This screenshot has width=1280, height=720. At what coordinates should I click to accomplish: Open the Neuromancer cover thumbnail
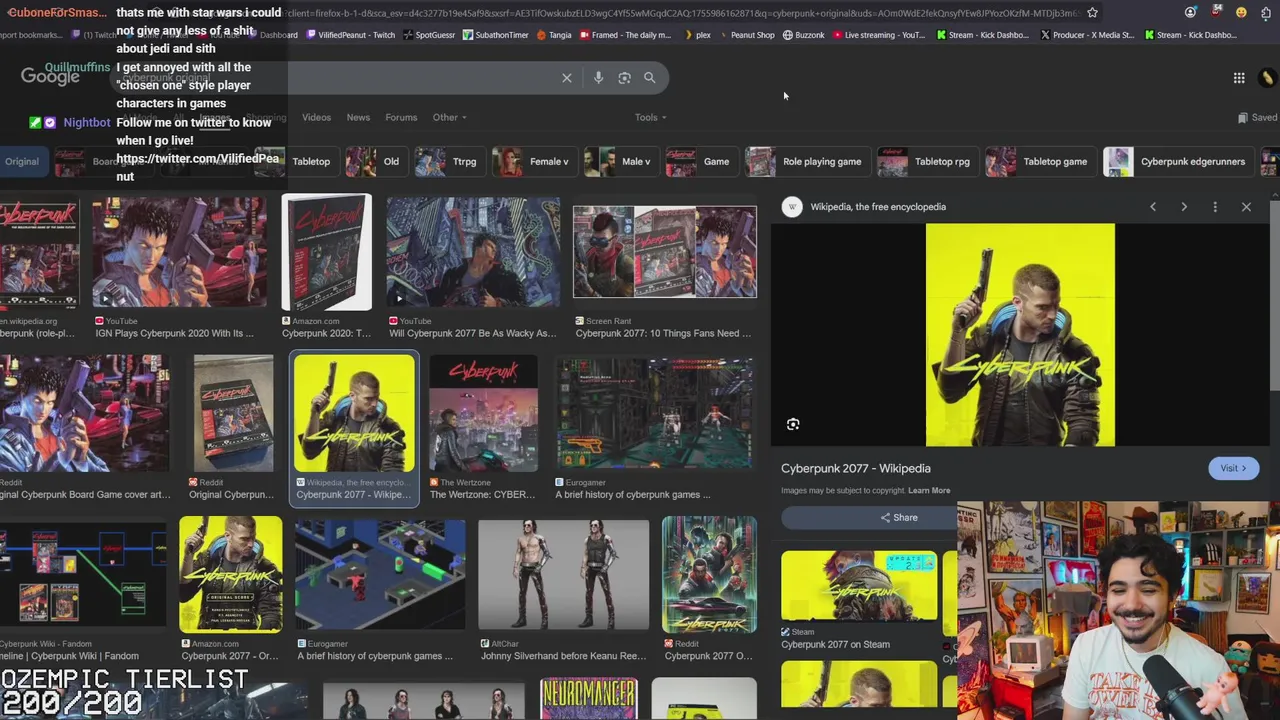click(588, 699)
